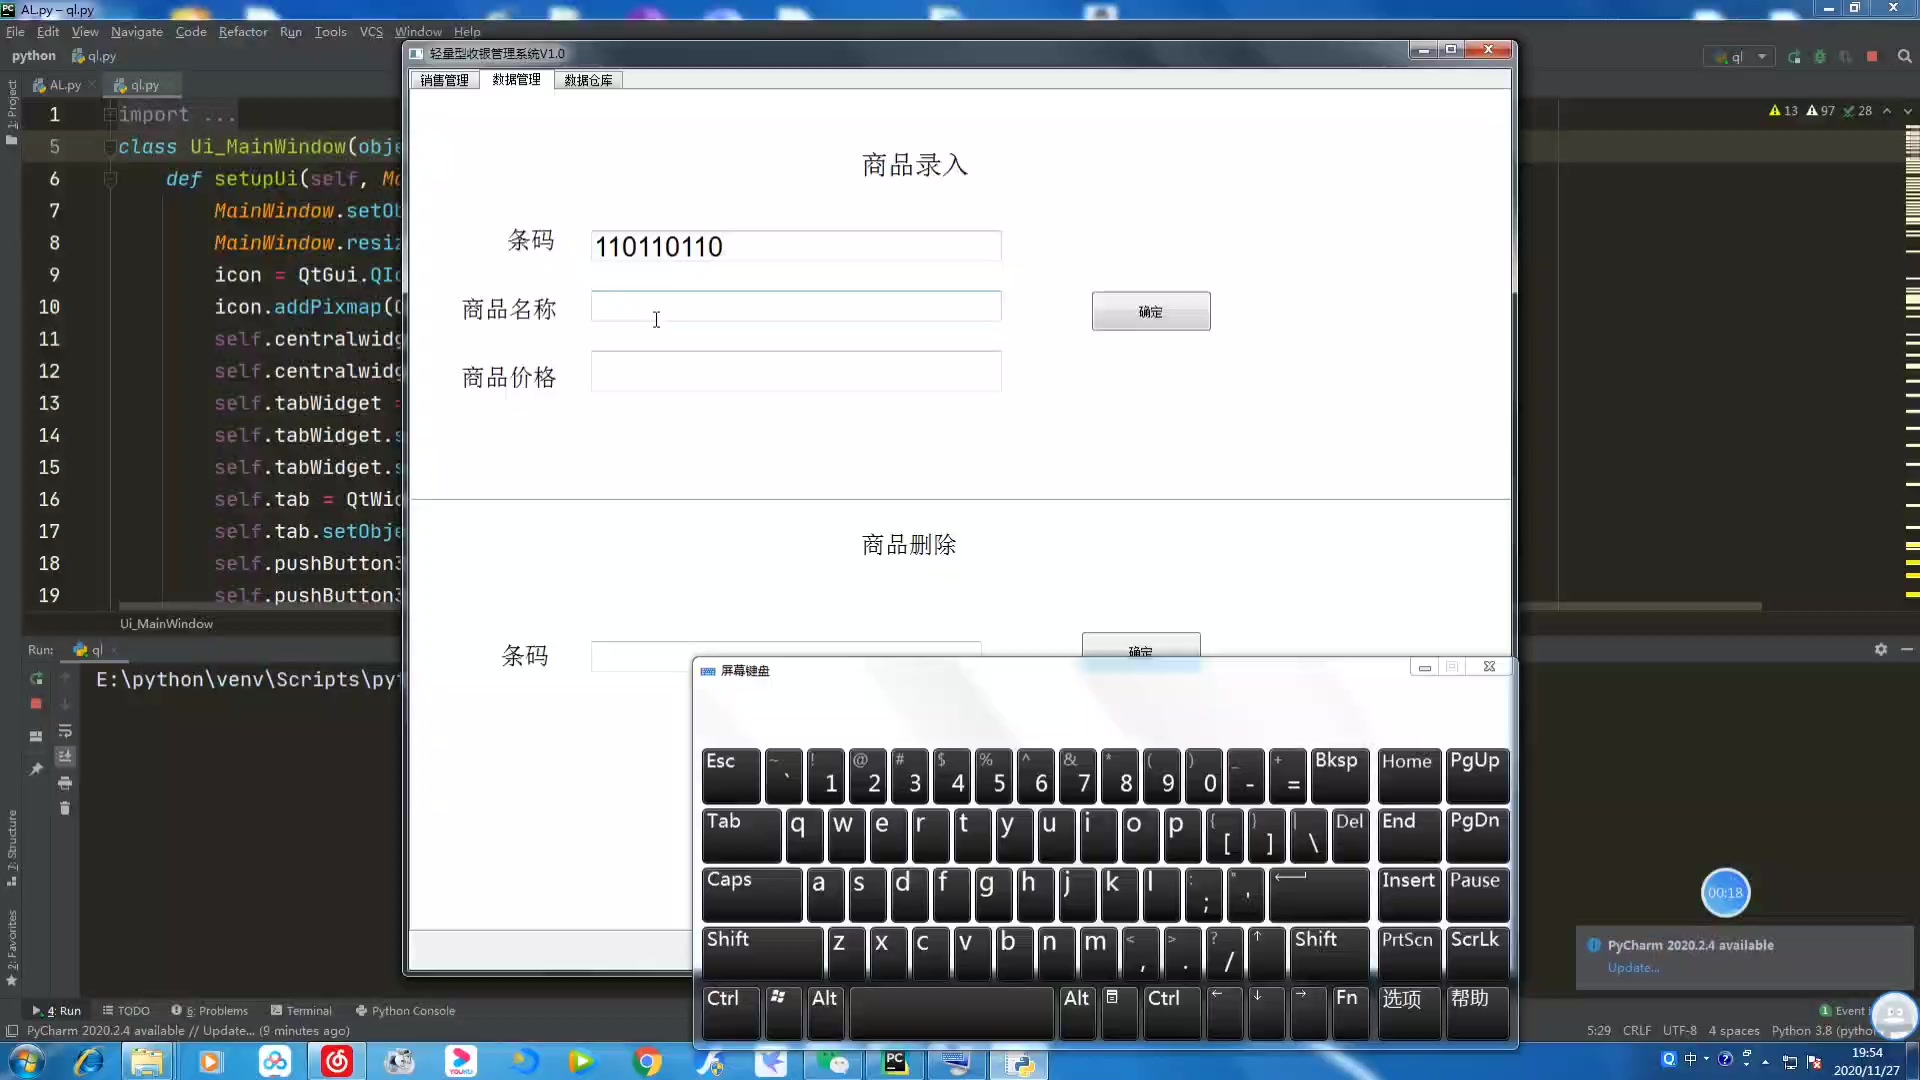Screen dimensions: 1920x1080
Task: Click the Windows logo key on screen keyboard
Action: (783, 1012)
